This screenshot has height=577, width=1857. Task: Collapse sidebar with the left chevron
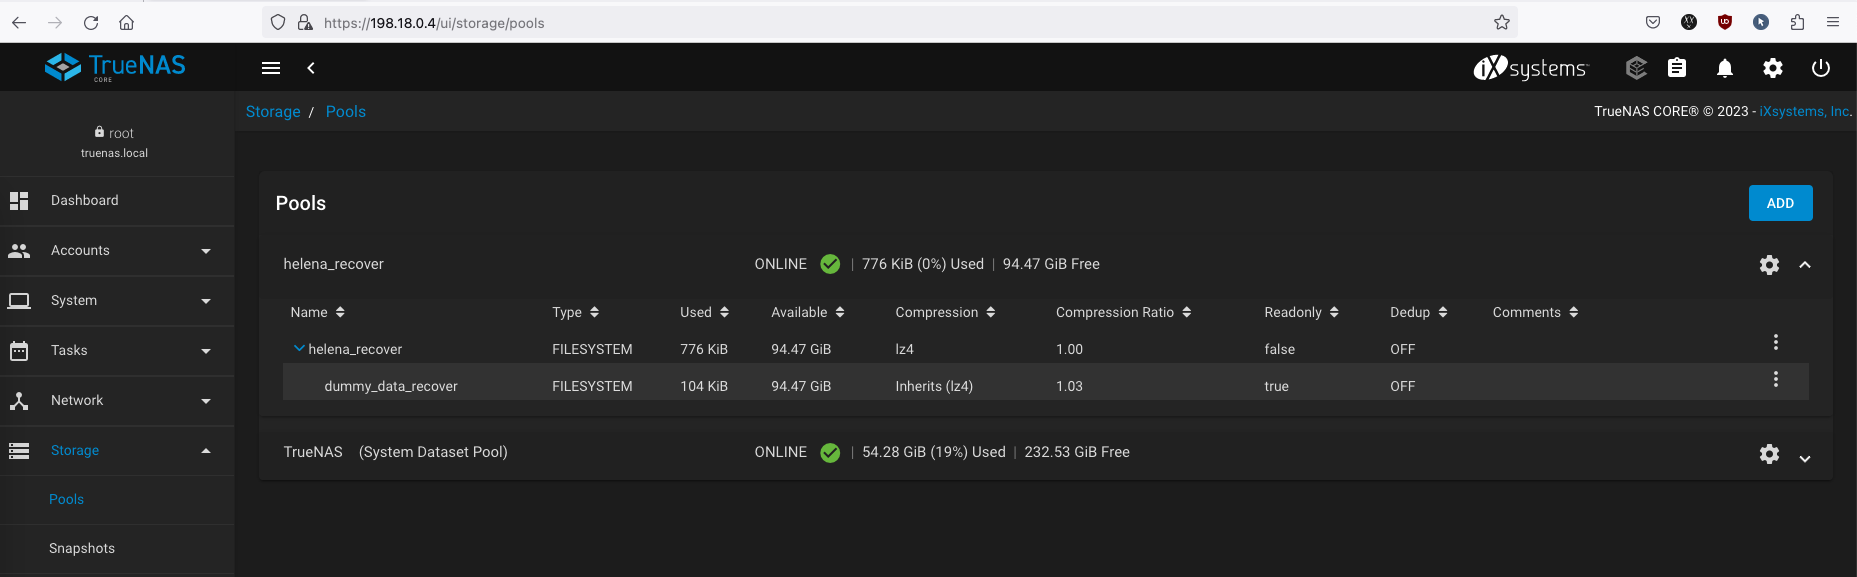tap(311, 68)
